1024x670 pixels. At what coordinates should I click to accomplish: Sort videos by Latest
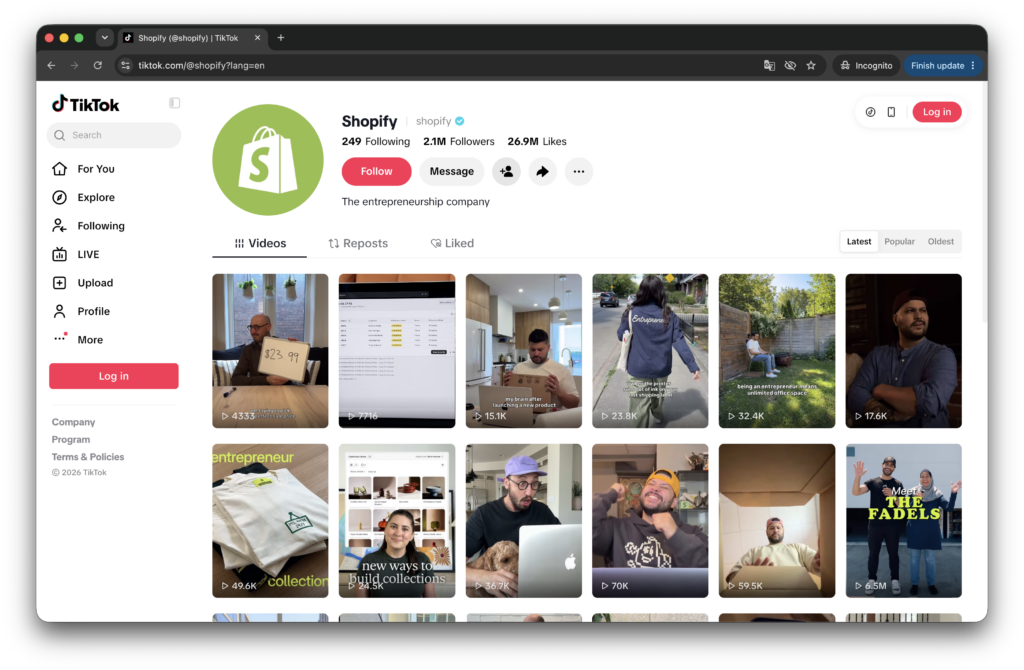pos(859,242)
